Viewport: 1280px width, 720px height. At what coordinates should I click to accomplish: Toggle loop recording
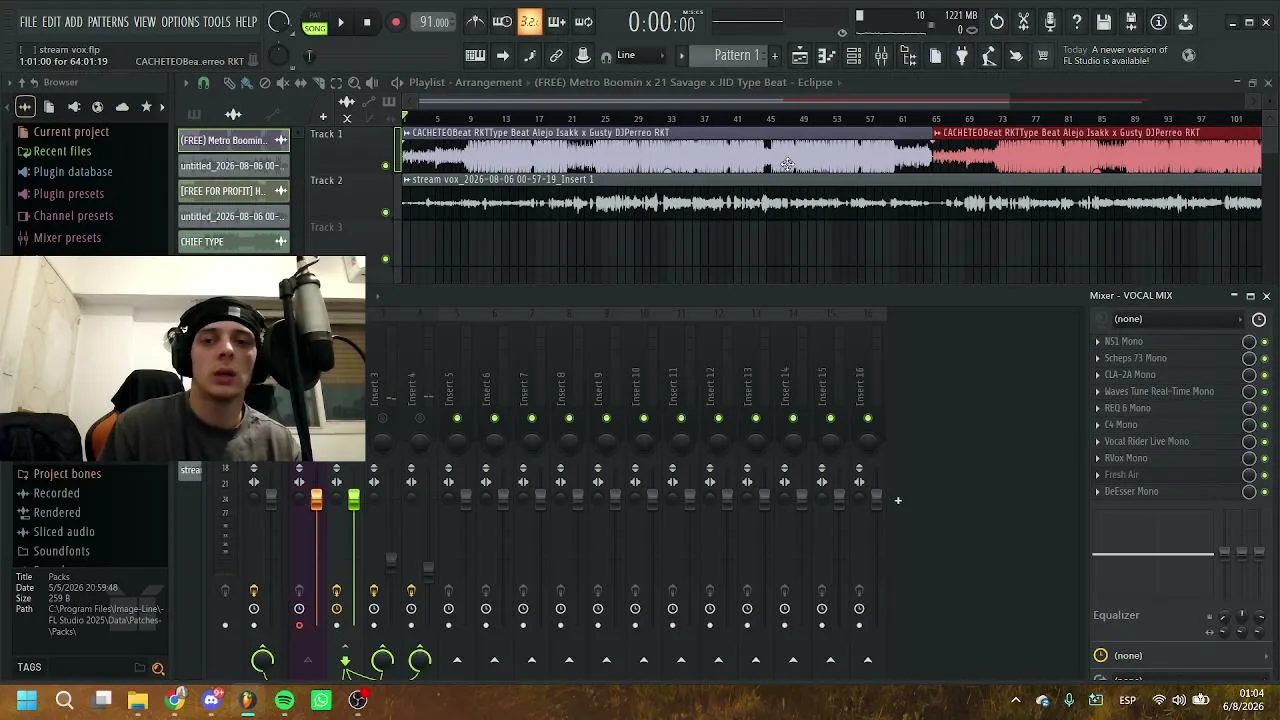[584, 22]
